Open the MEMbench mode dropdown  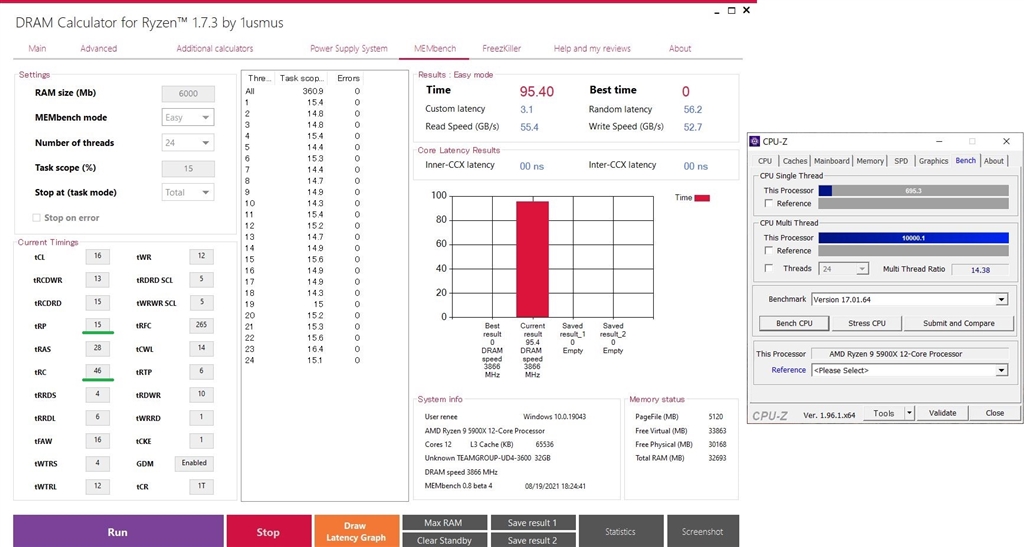[188, 117]
